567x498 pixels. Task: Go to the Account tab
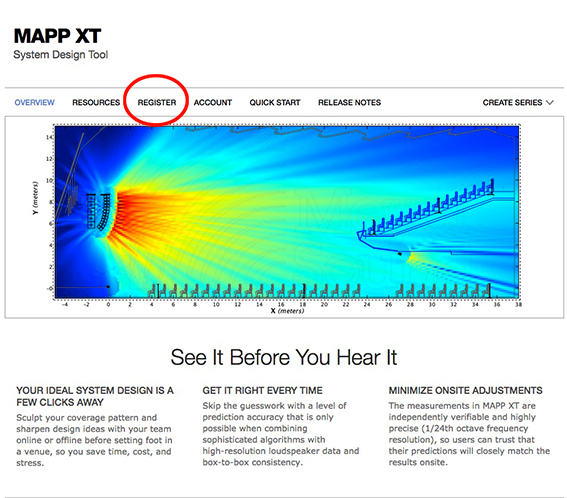click(213, 102)
